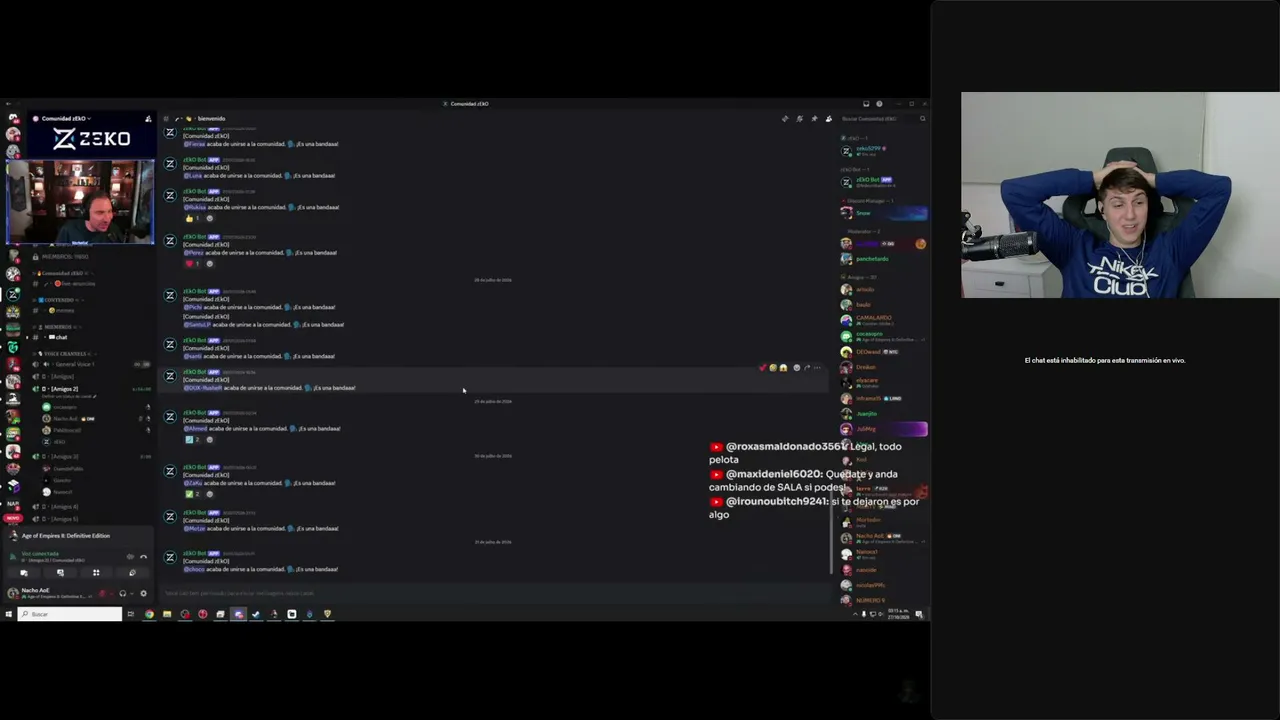Open soundboard button in voice panel

132,573
